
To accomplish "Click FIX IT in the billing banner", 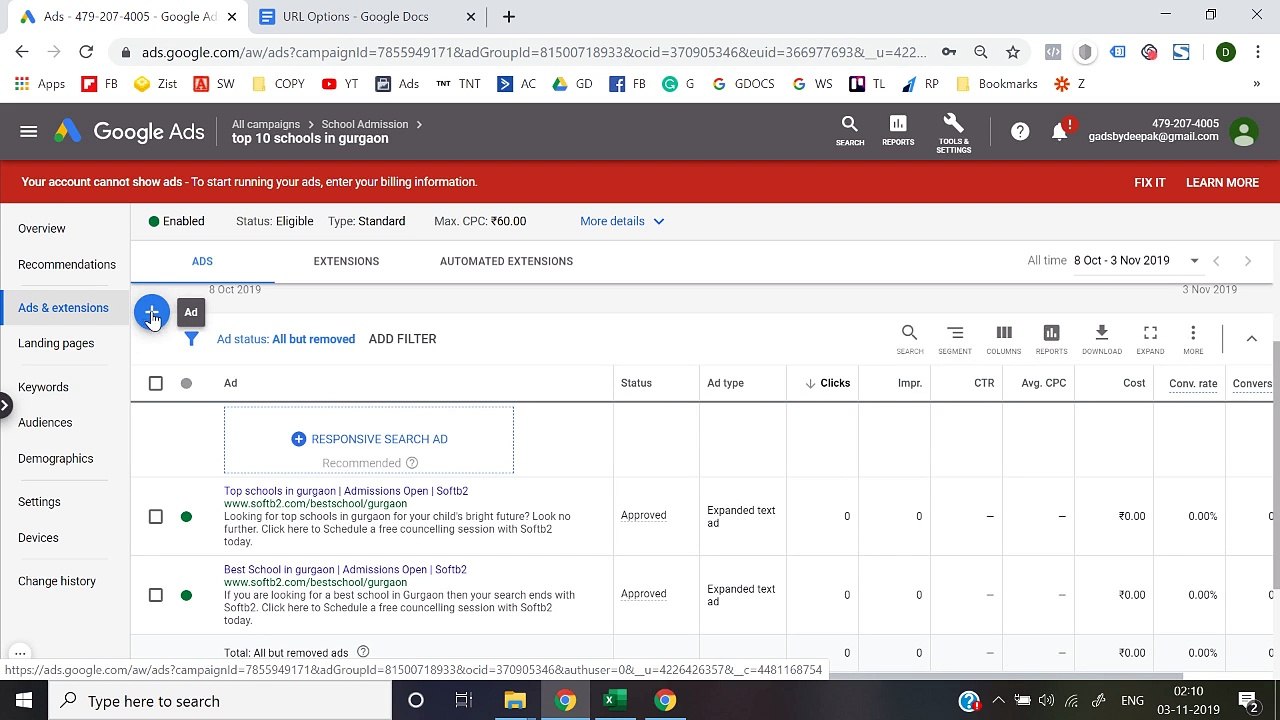I will point(1150,182).
